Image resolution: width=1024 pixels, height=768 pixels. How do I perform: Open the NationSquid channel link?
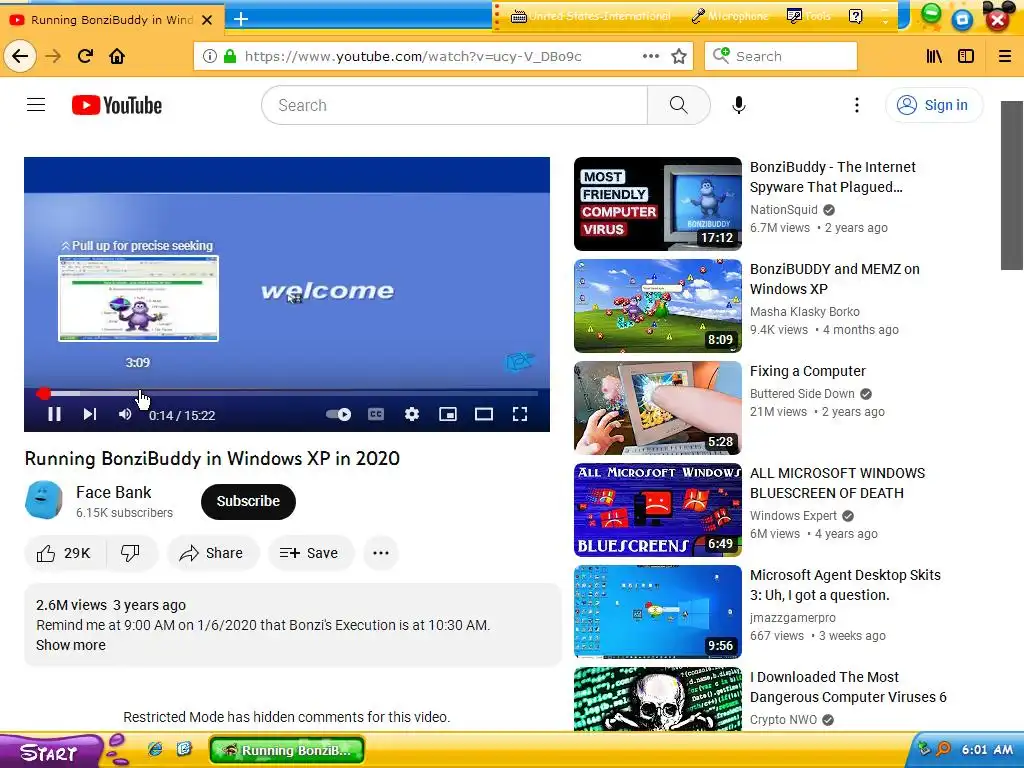(x=784, y=210)
